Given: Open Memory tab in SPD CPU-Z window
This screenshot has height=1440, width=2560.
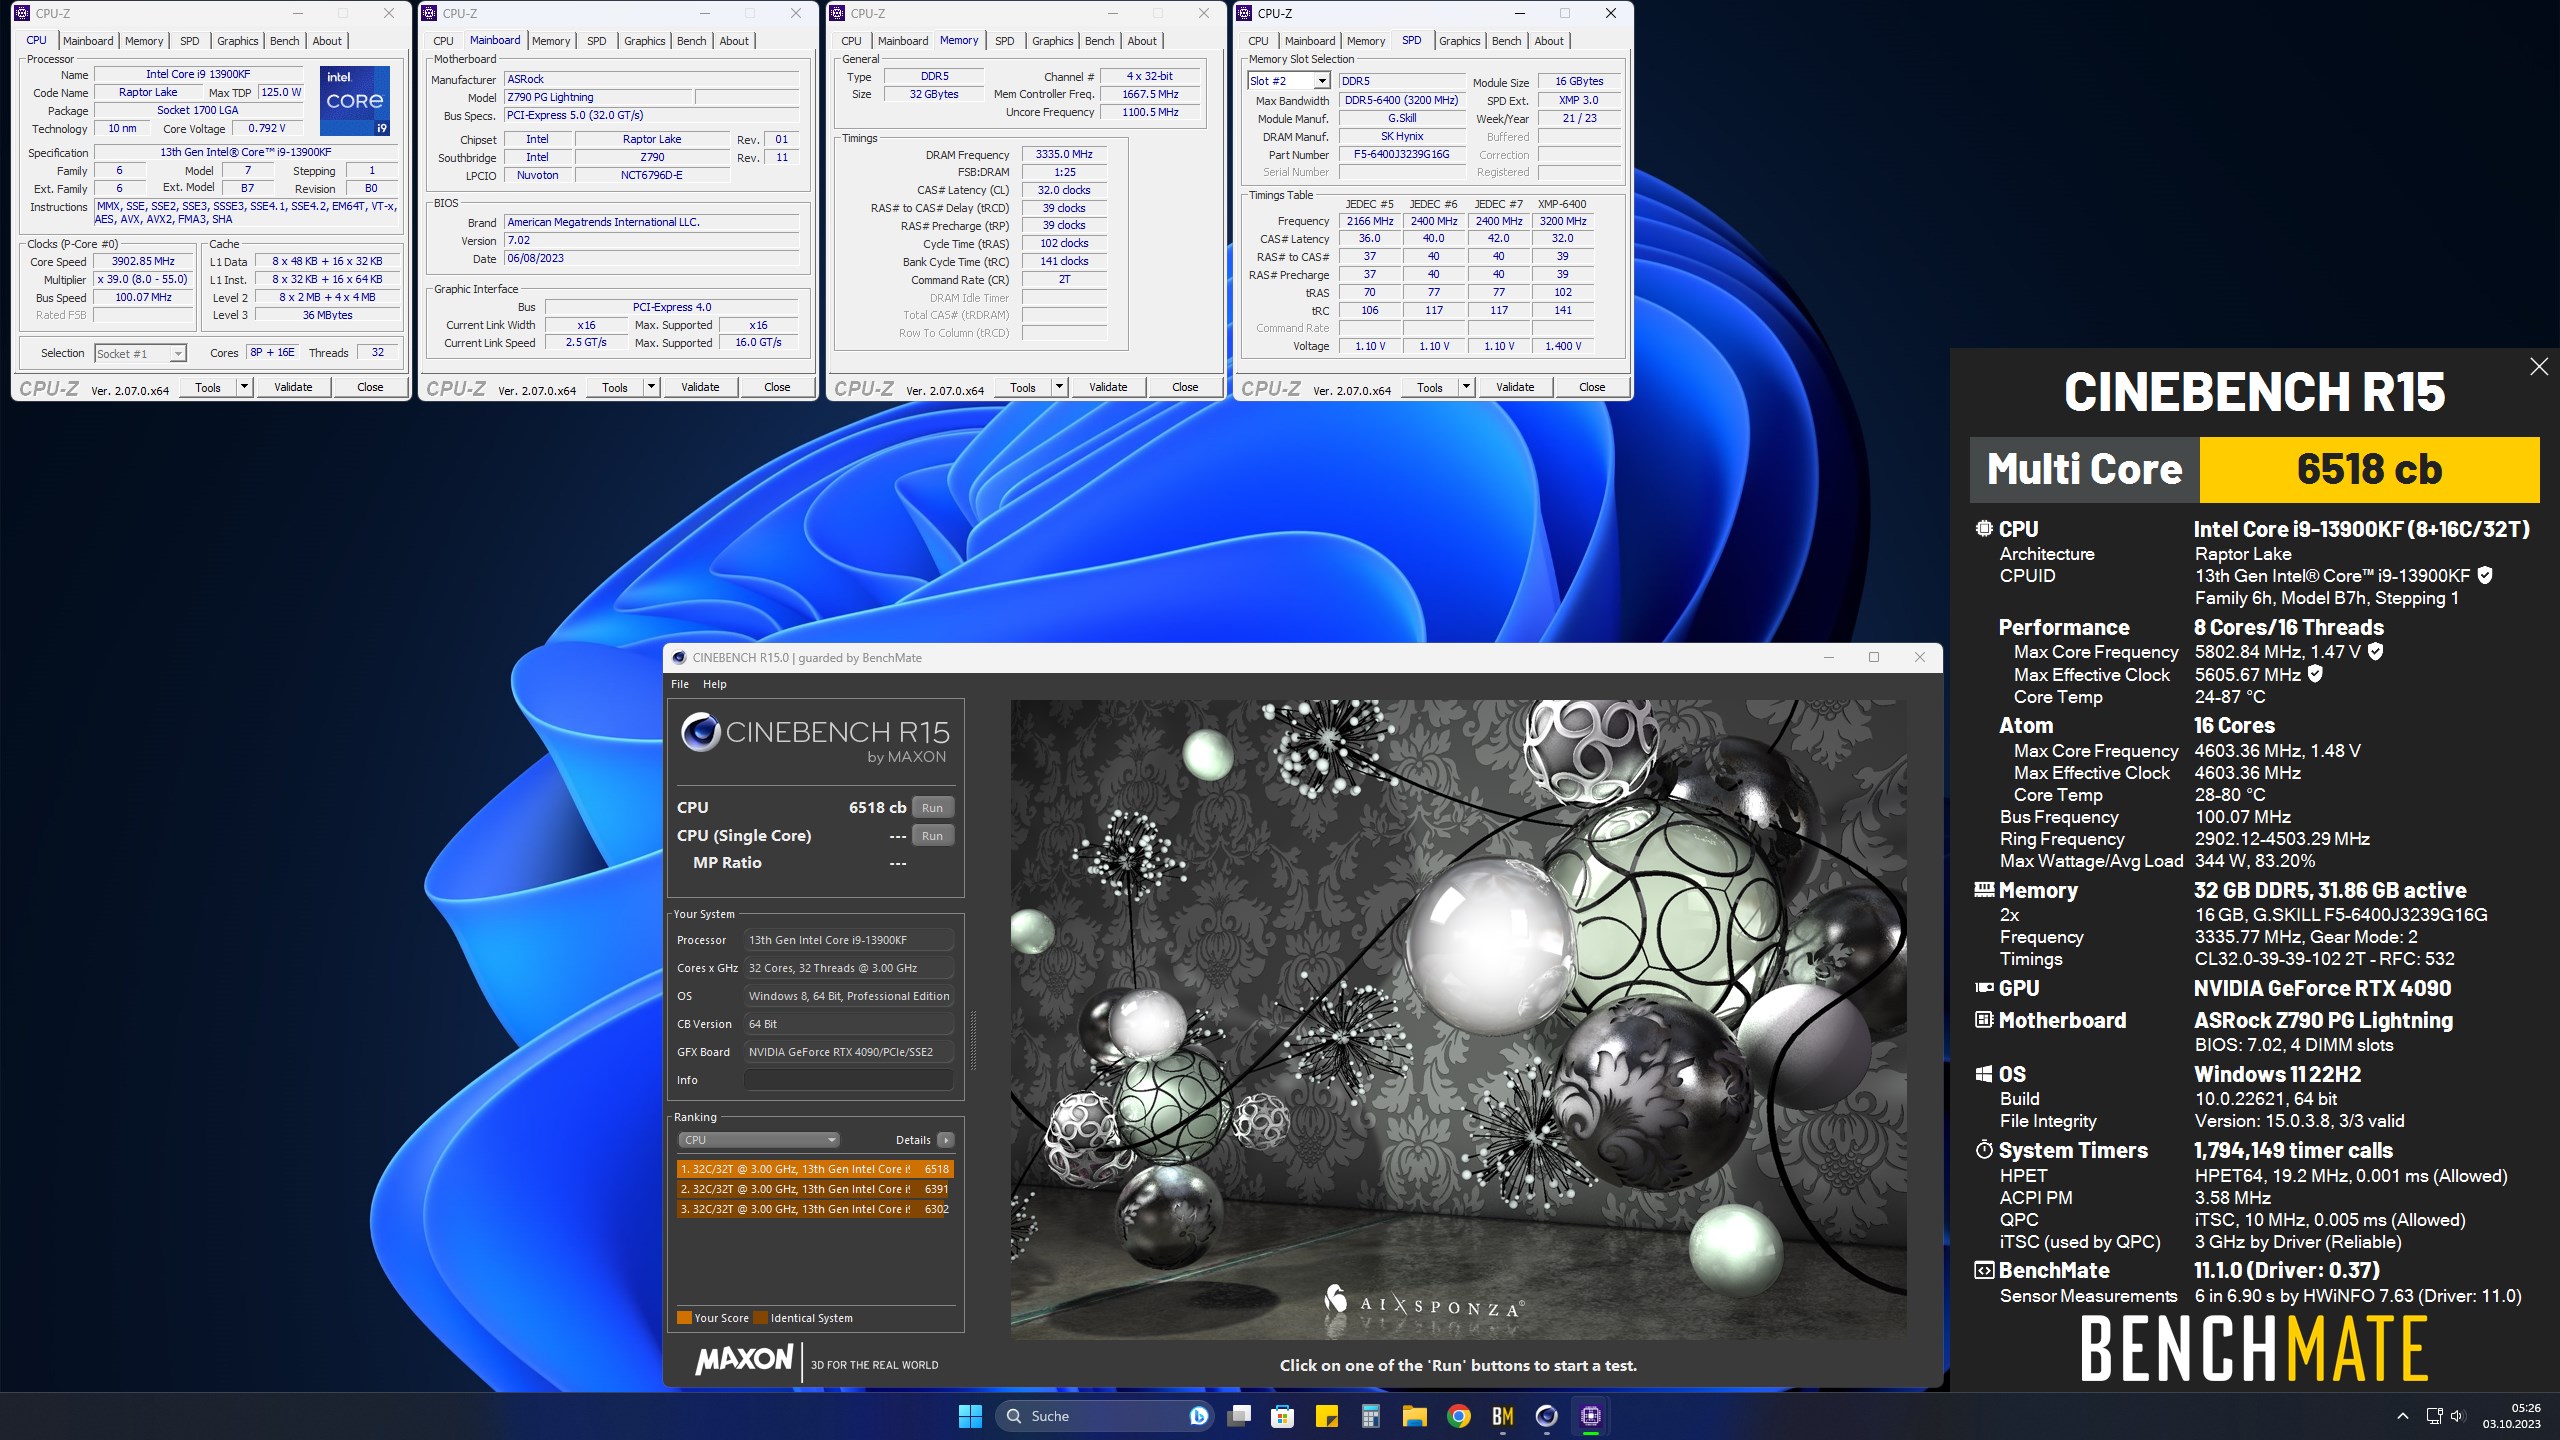Looking at the screenshot, I should click(1366, 41).
